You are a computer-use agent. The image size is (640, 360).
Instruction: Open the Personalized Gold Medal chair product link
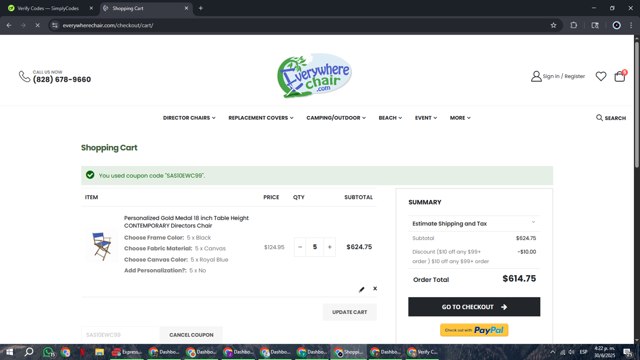click(x=186, y=222)
